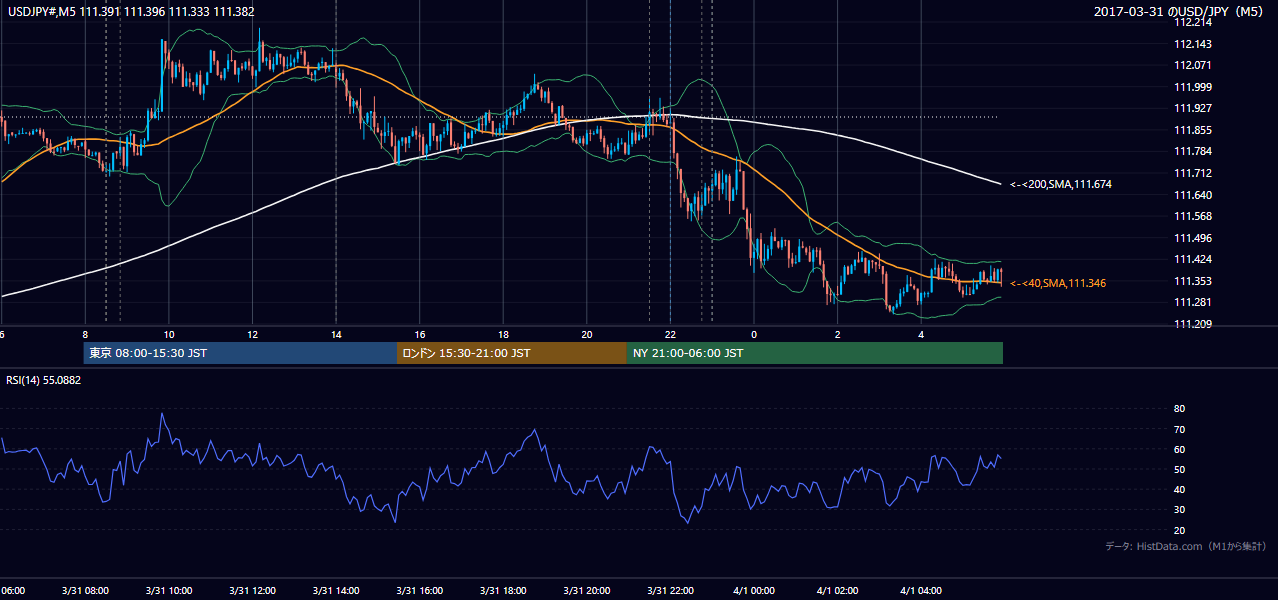The width and height of the screenshot is (1278, 600).
Task: Click price axis label 111.353
Action: point(1193,281)
